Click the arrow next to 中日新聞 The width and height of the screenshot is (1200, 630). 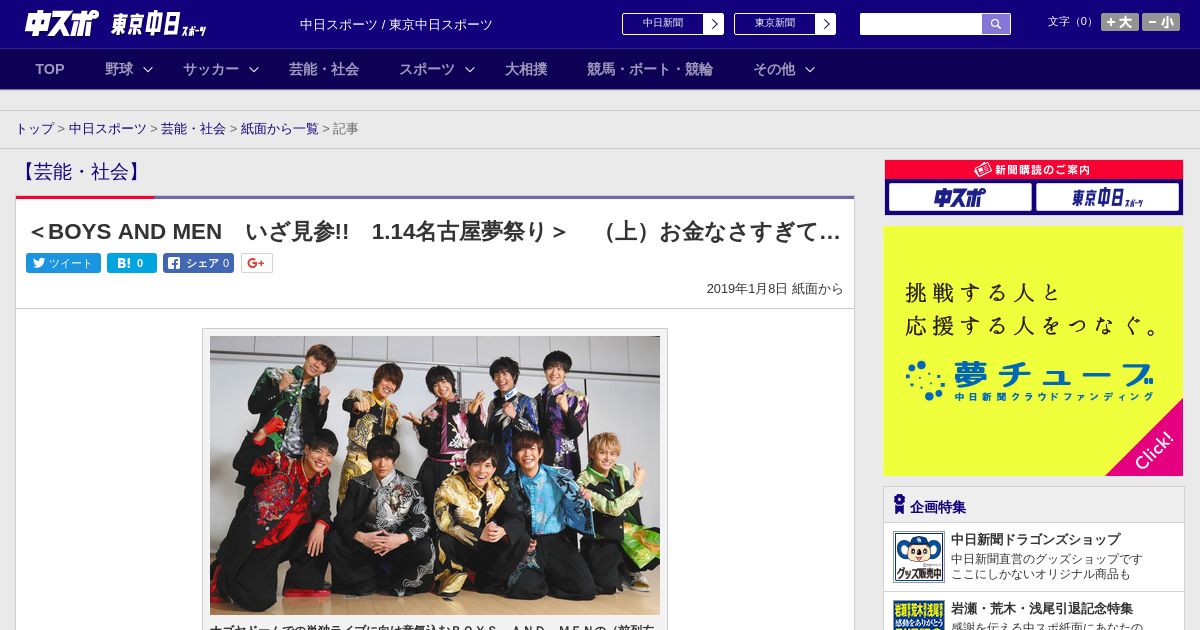tap(714, 24)
